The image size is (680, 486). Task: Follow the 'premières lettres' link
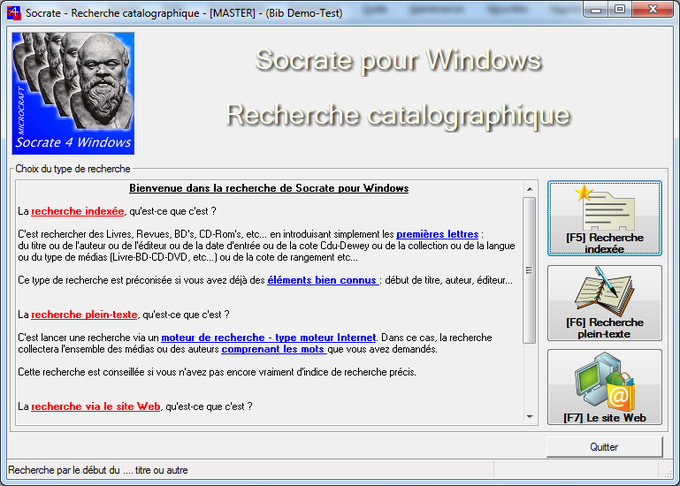click(437, 234)
